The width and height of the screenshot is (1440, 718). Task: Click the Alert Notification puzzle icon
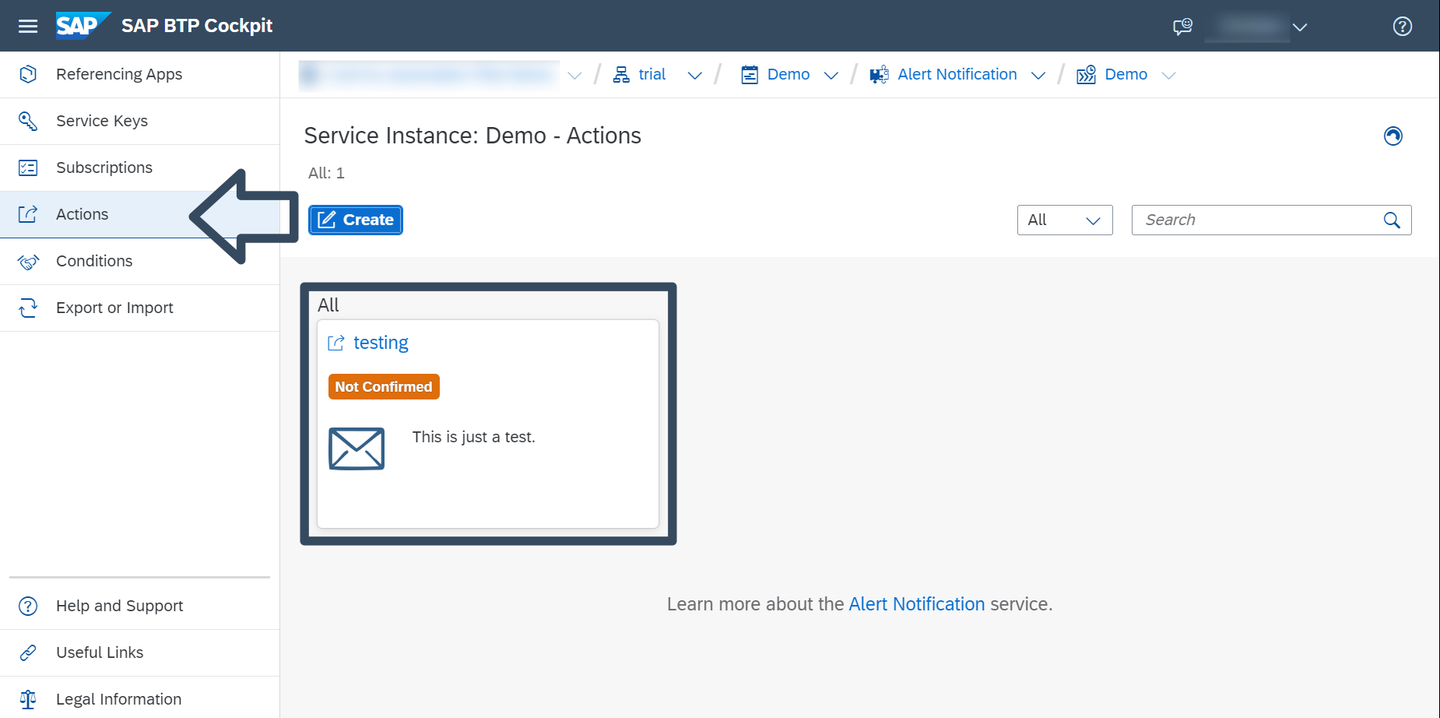[879, 75]
